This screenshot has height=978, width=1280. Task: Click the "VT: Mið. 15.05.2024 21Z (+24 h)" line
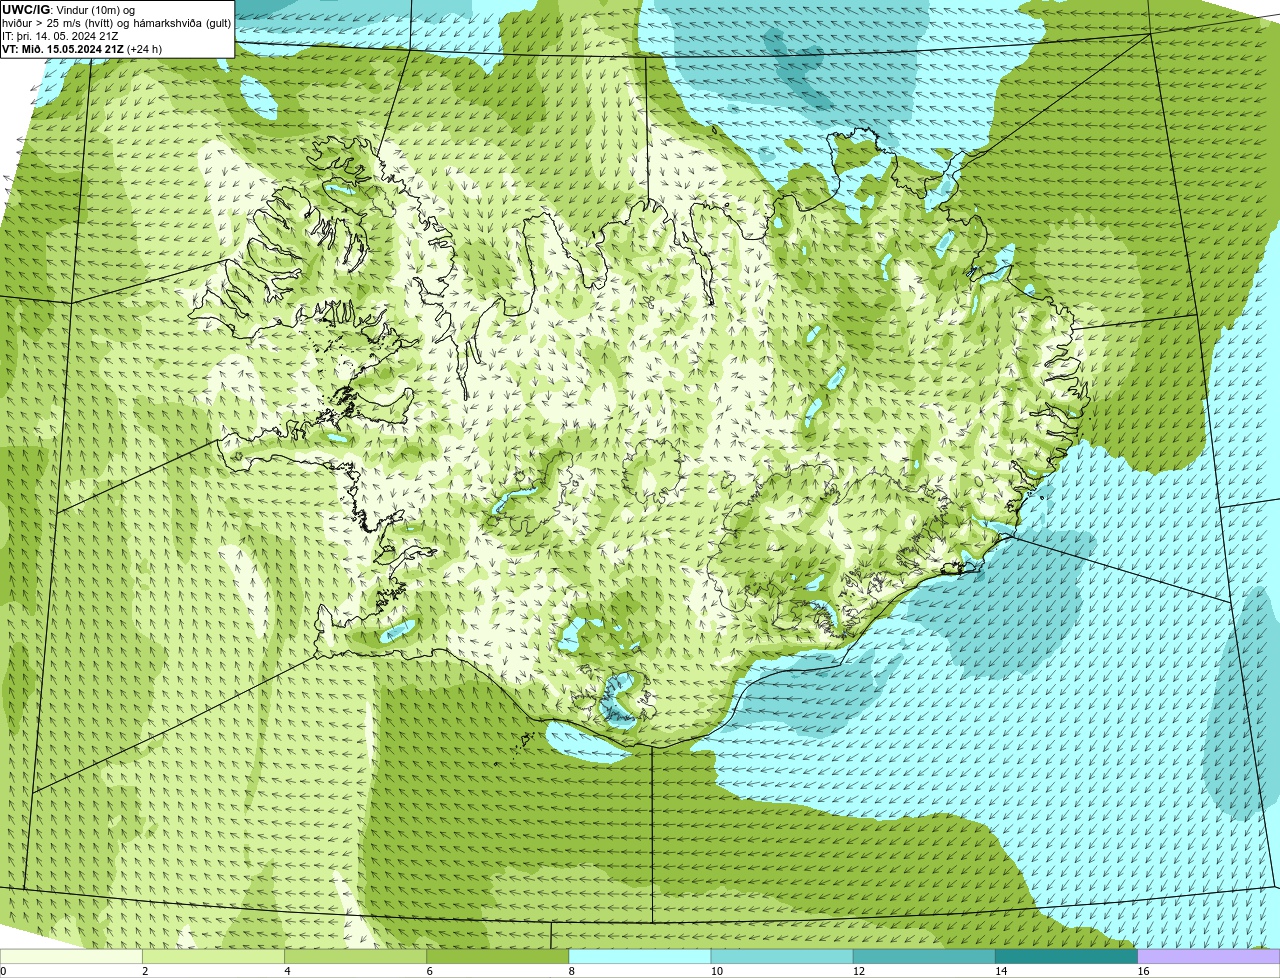tap(82, 48)
